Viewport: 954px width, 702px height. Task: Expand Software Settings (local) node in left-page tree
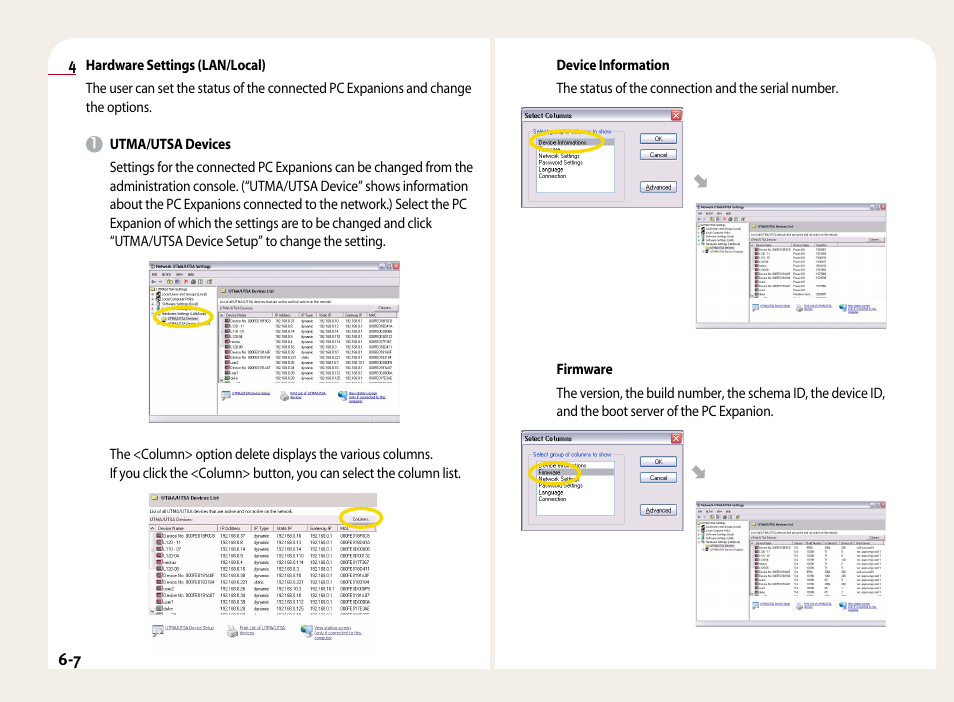click(x=153, y=304)
